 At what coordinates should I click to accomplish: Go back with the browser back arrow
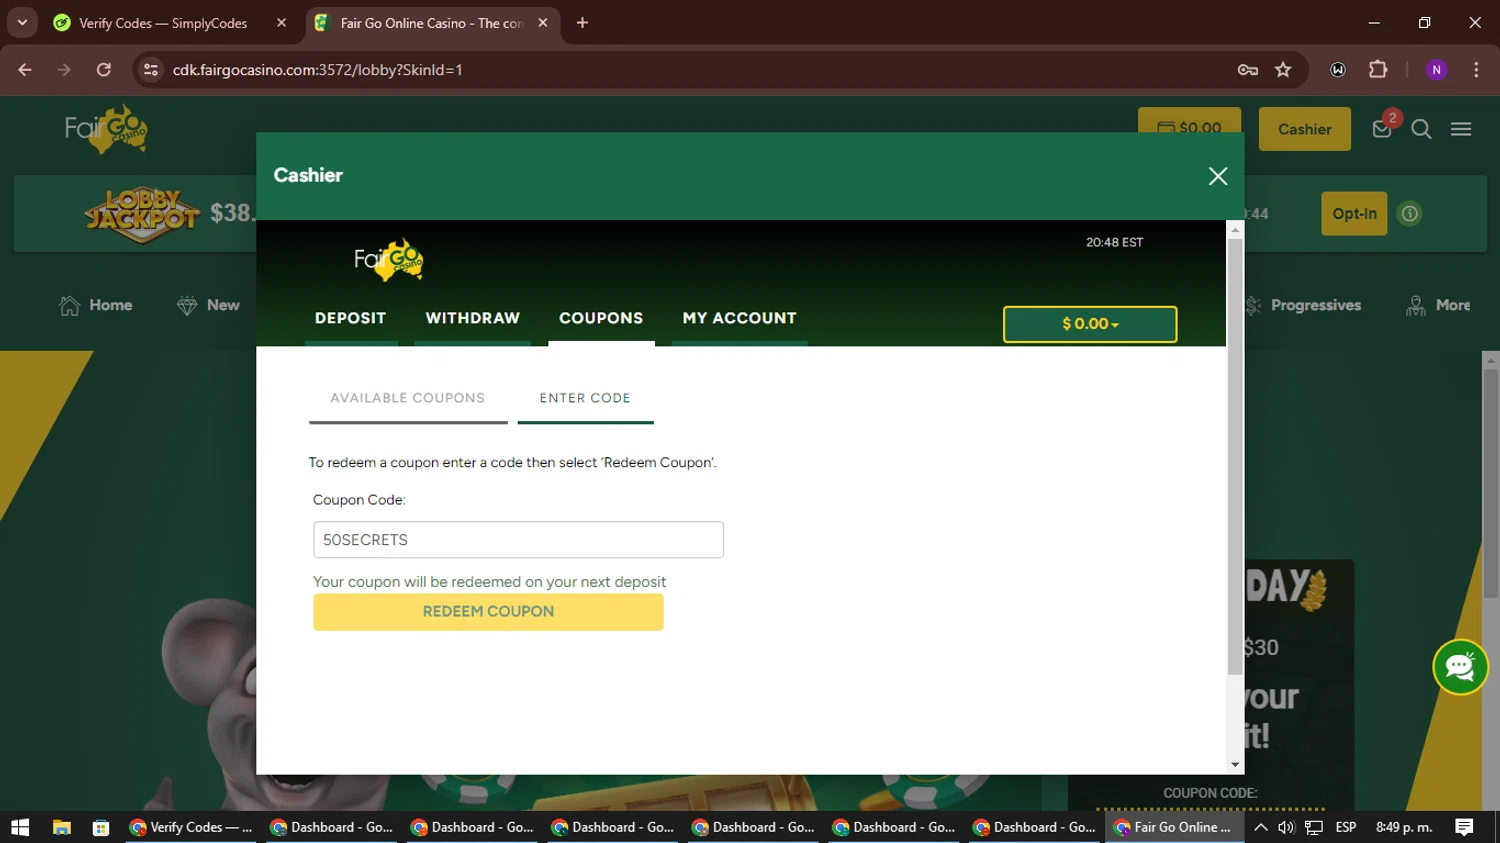(25, 70)
